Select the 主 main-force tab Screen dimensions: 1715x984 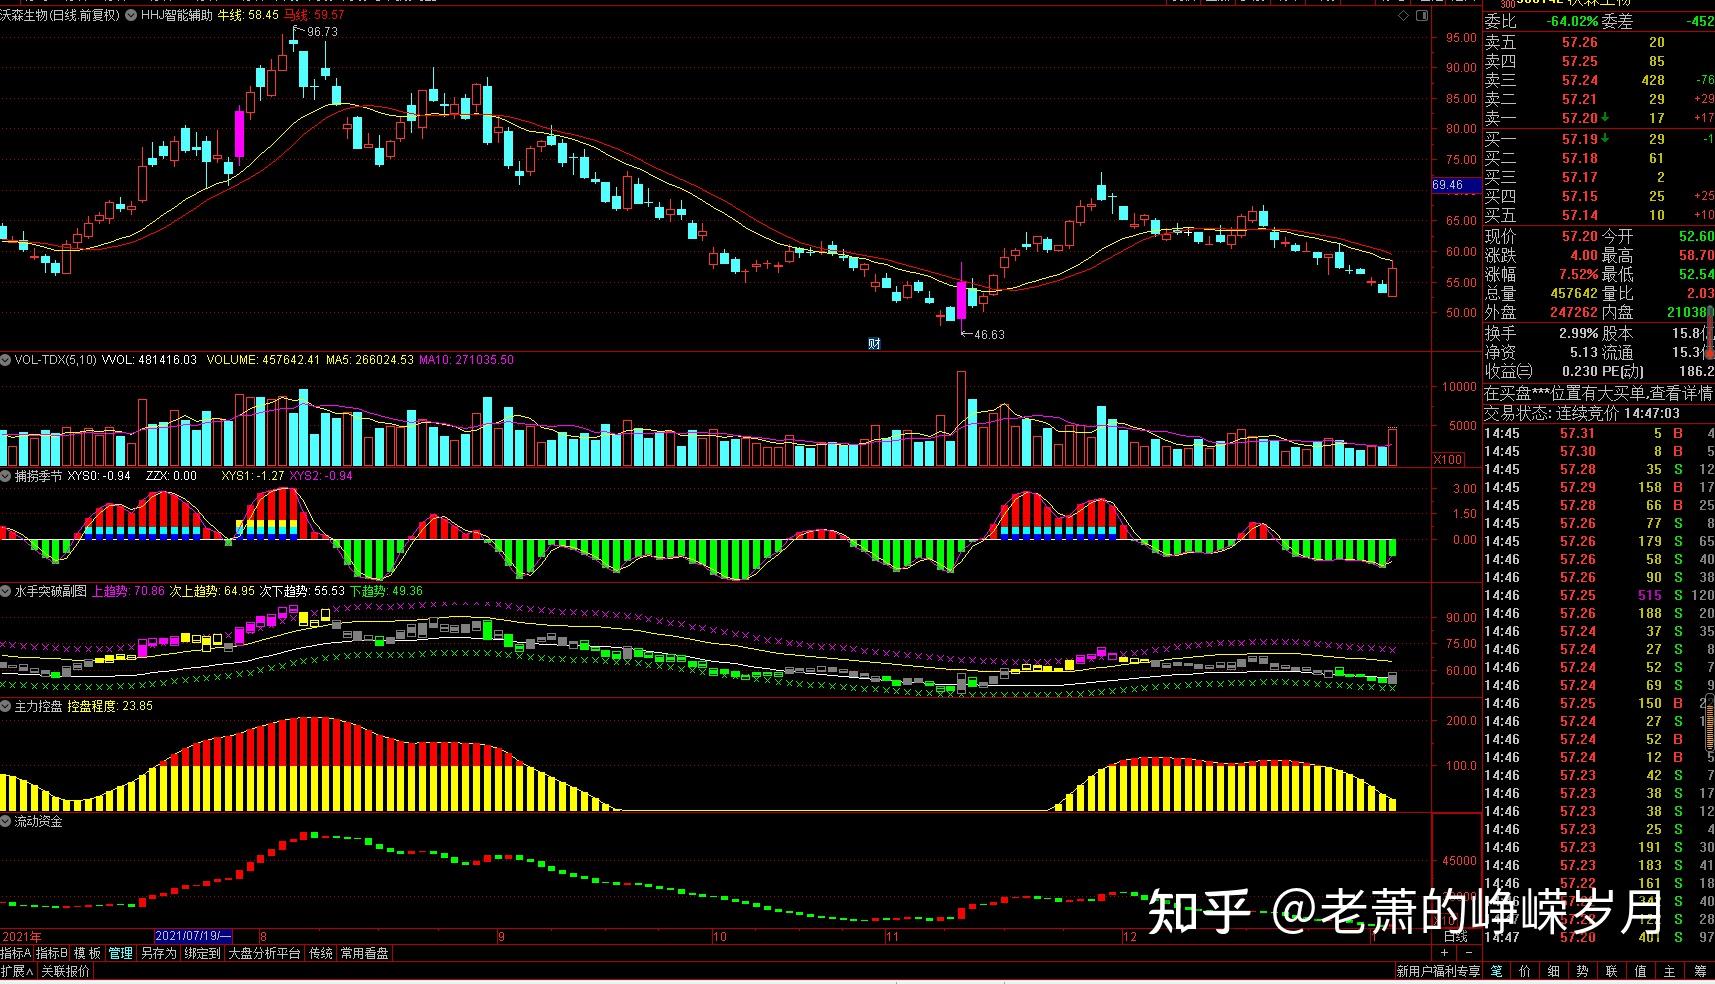pos(1670,971)
